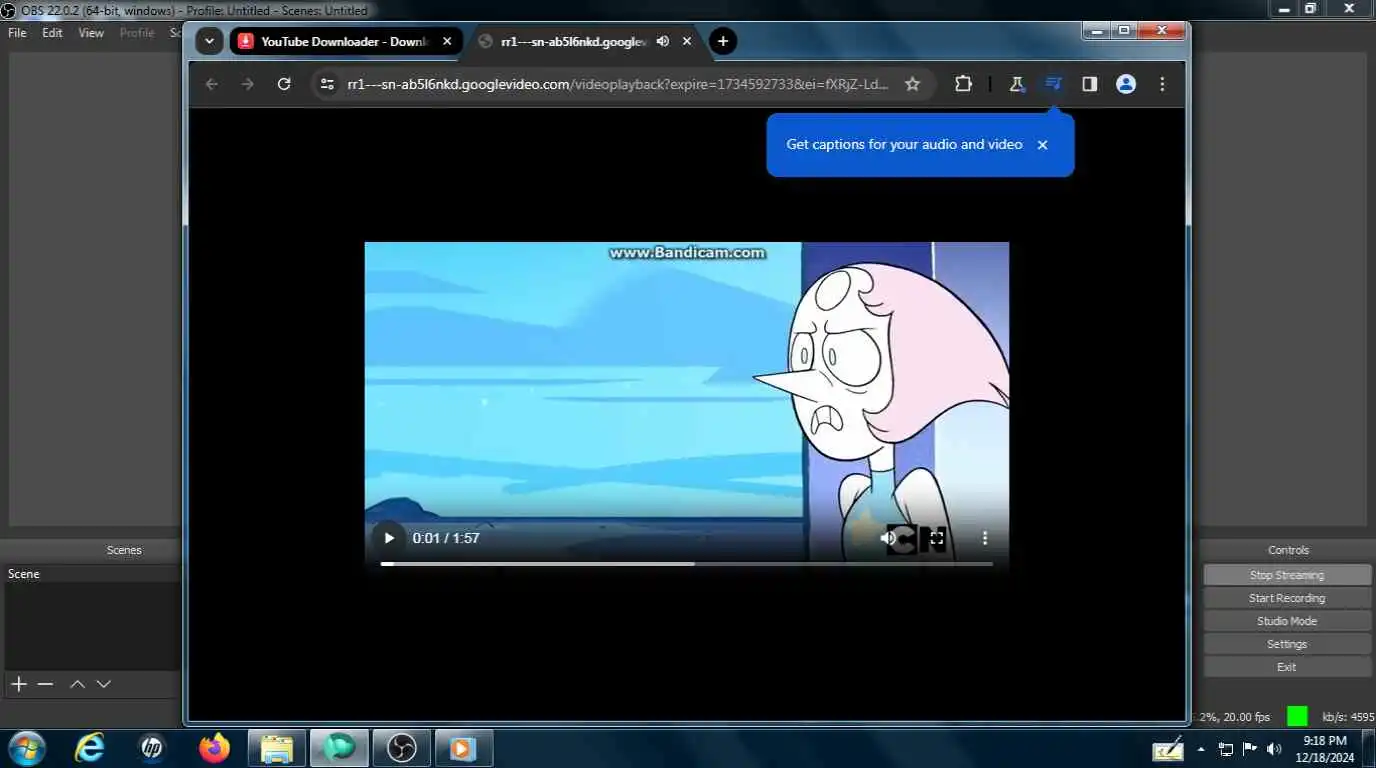
Task: Open system volume tray icon
Action: coord(1273,748)
